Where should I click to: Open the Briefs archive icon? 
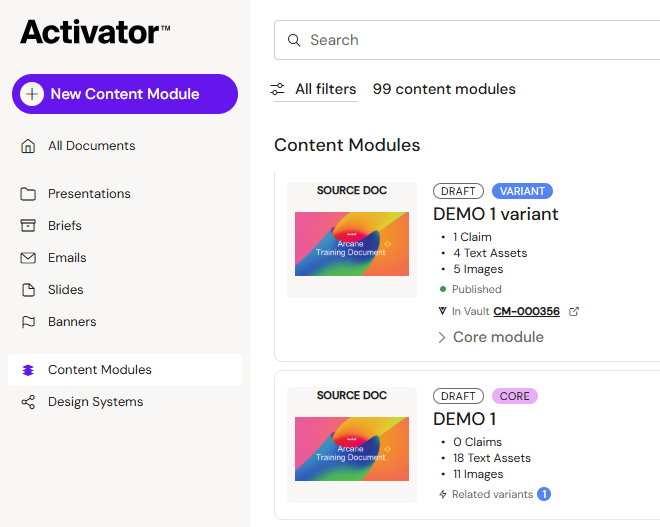click(x=28, y=226)
